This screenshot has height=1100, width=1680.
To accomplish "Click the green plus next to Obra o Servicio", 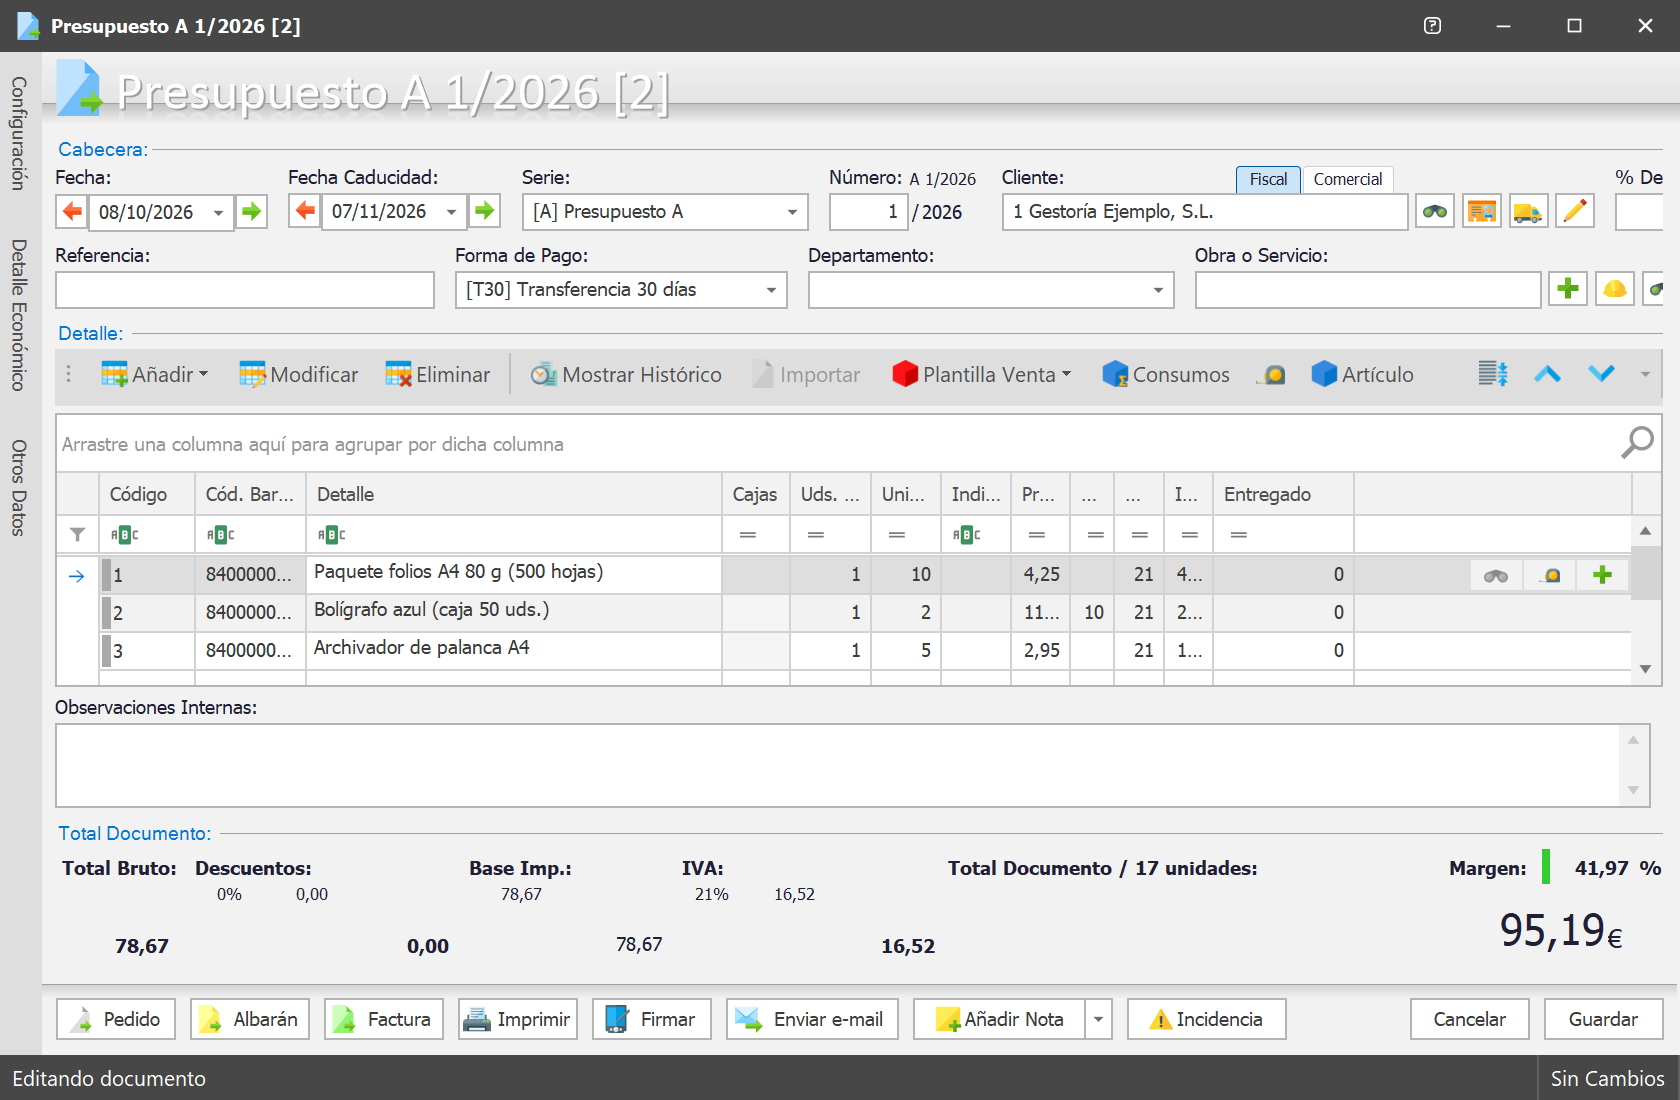I will (1568, 289).
